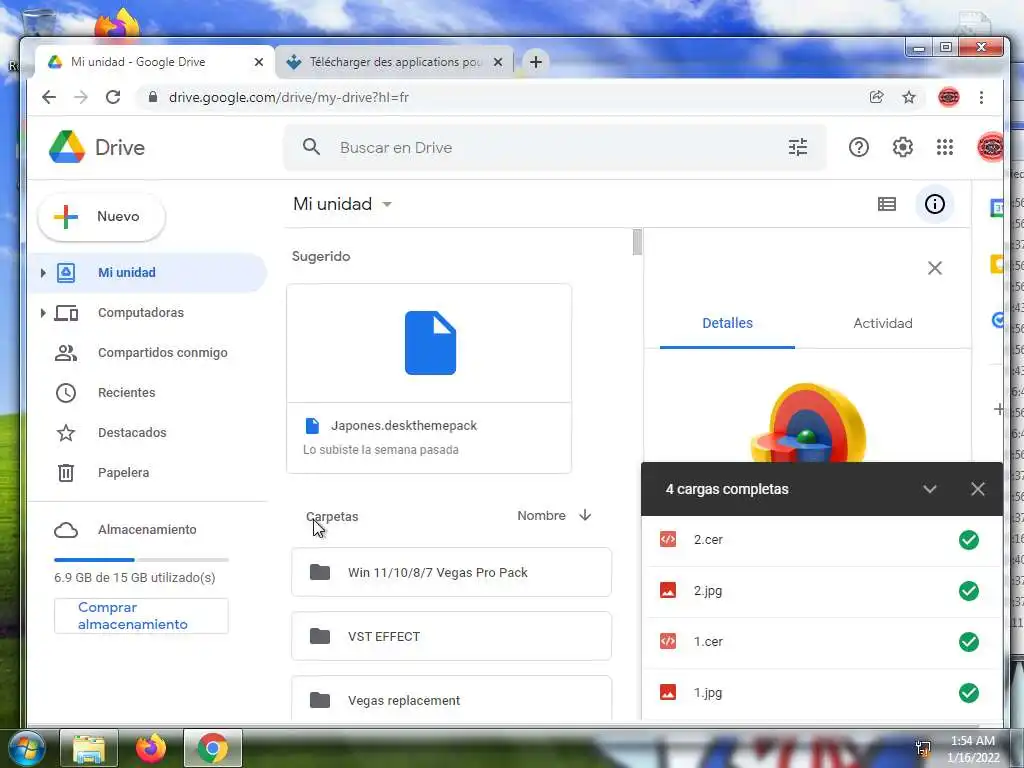Collapse the uploads panel with chevron
1024x768 pixels.
point(929,489)
